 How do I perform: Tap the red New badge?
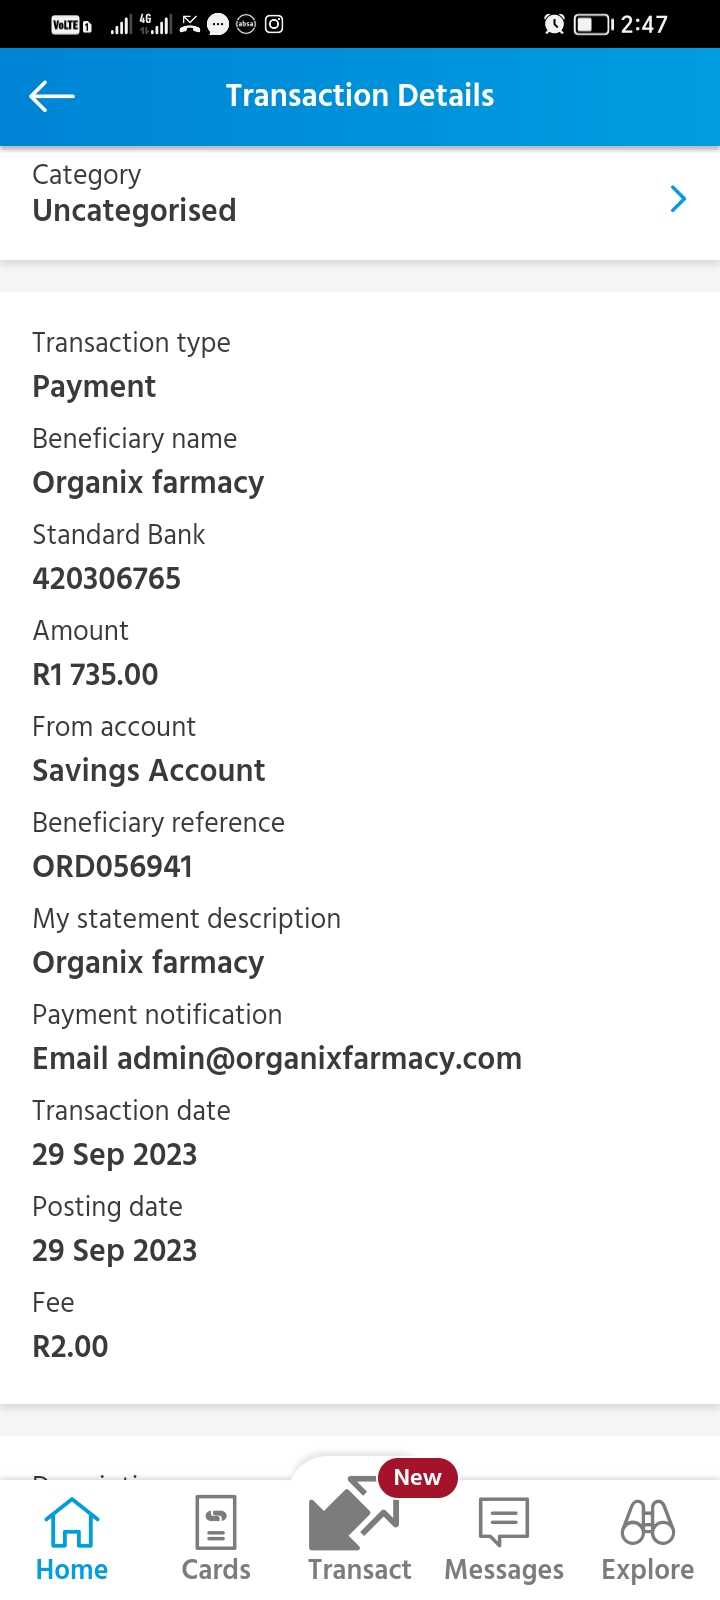pos(417,1477)
